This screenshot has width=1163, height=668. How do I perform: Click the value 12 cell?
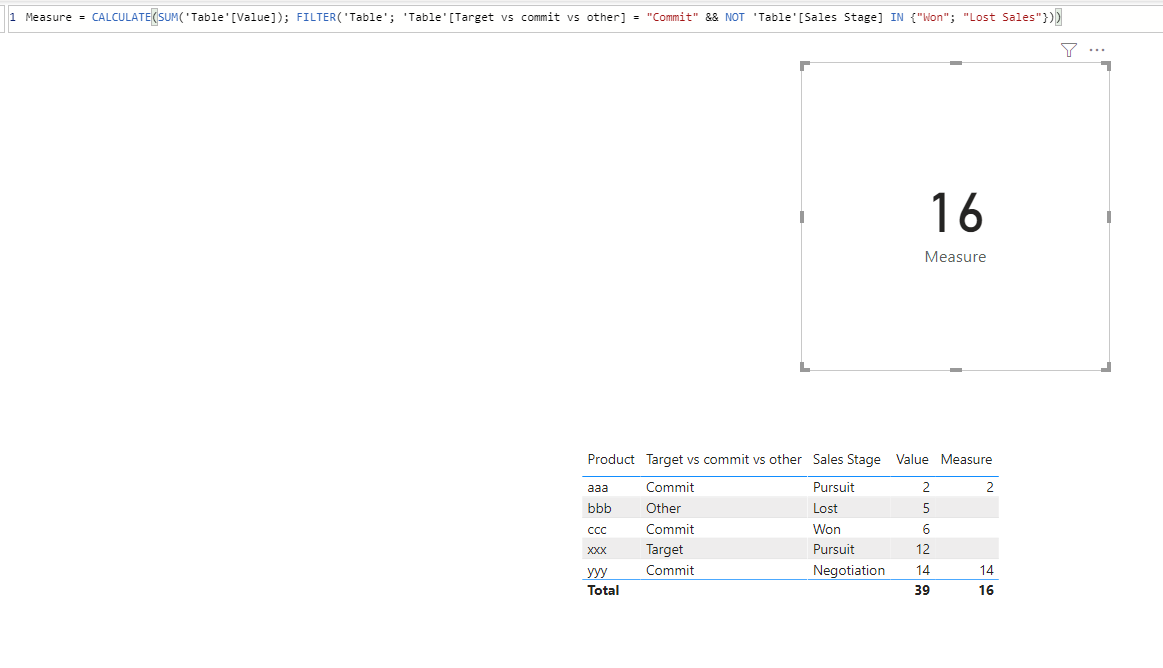922,549
